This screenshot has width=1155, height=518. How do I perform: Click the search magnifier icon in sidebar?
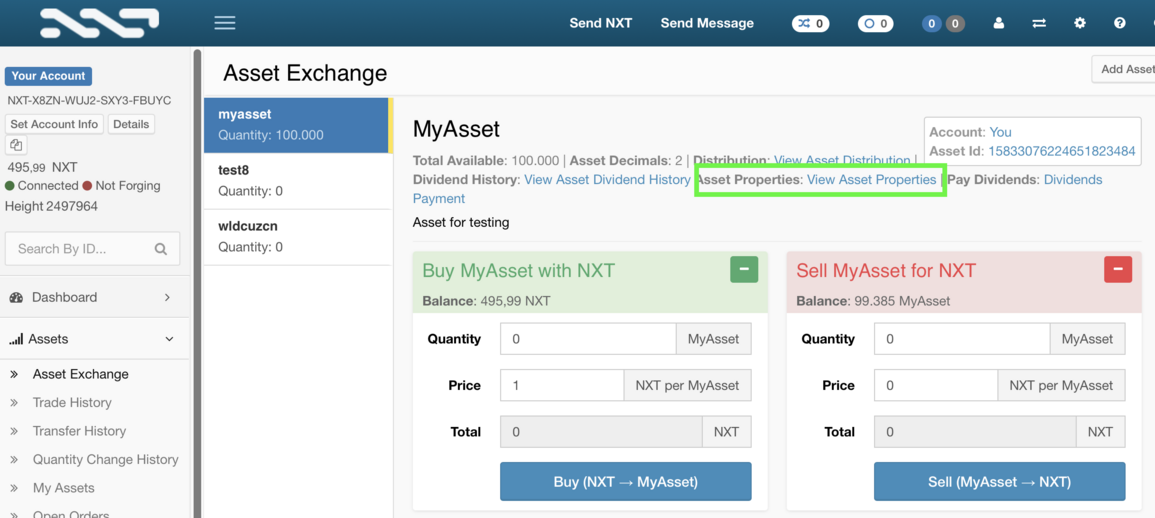click(x=161, y=249)
